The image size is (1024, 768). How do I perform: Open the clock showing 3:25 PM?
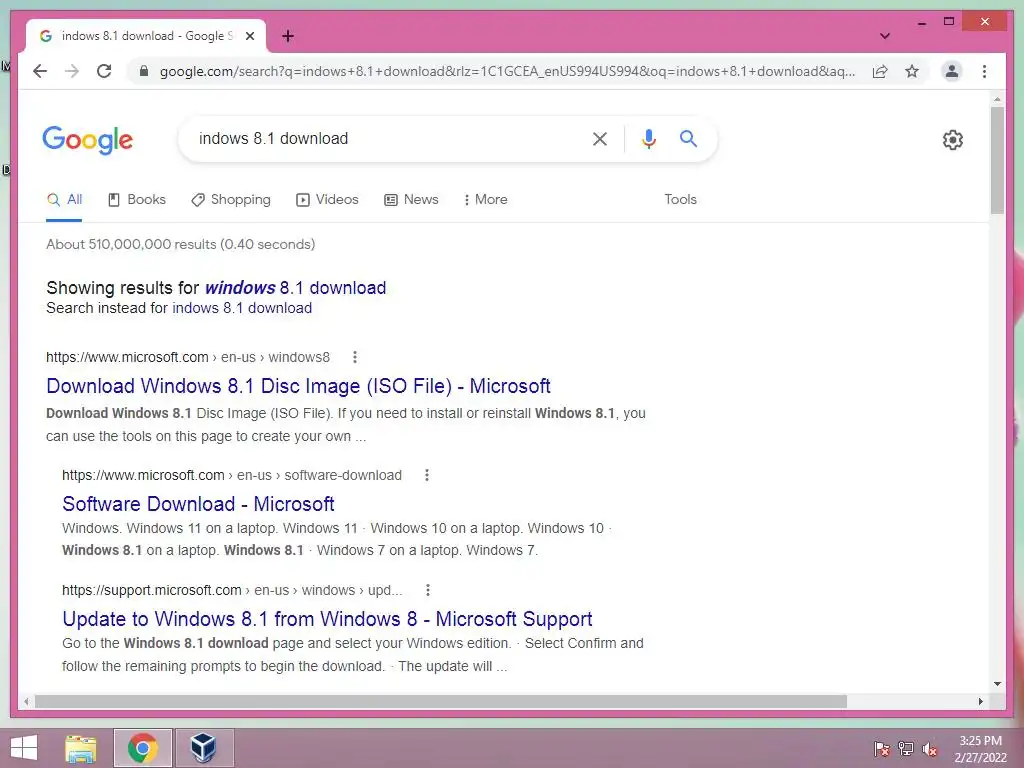pyautogui.click(x=980, y=748)
